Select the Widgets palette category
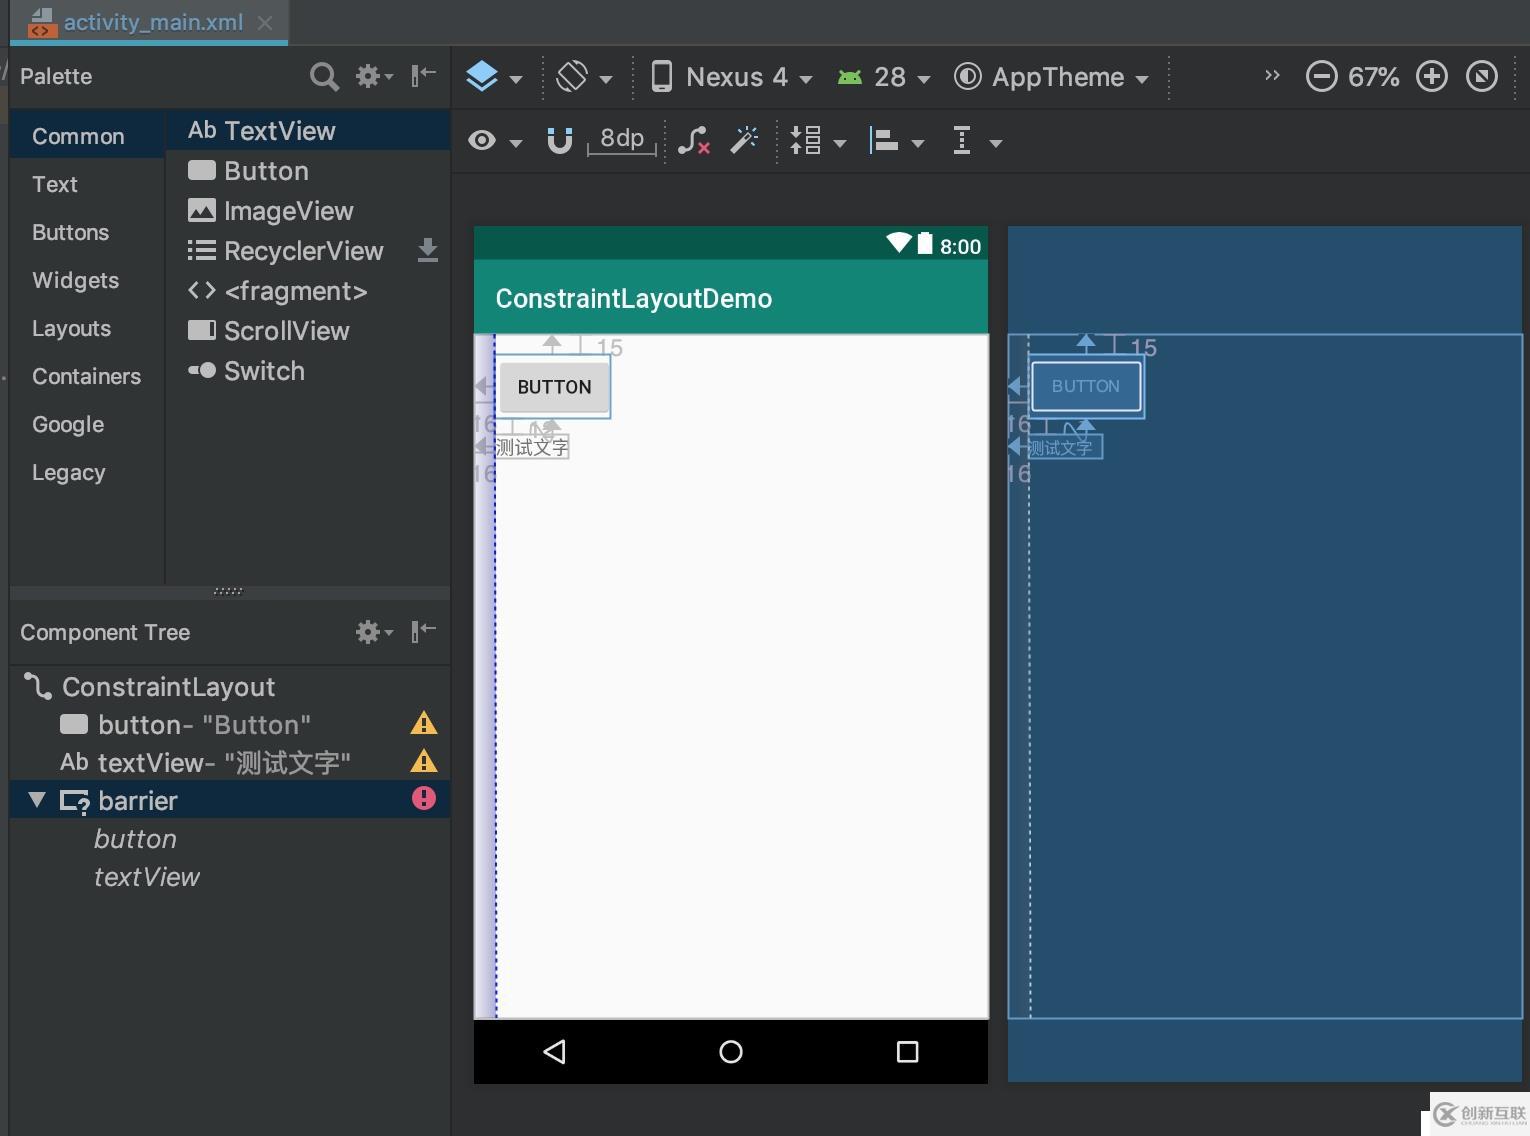 tap(75, 280)
